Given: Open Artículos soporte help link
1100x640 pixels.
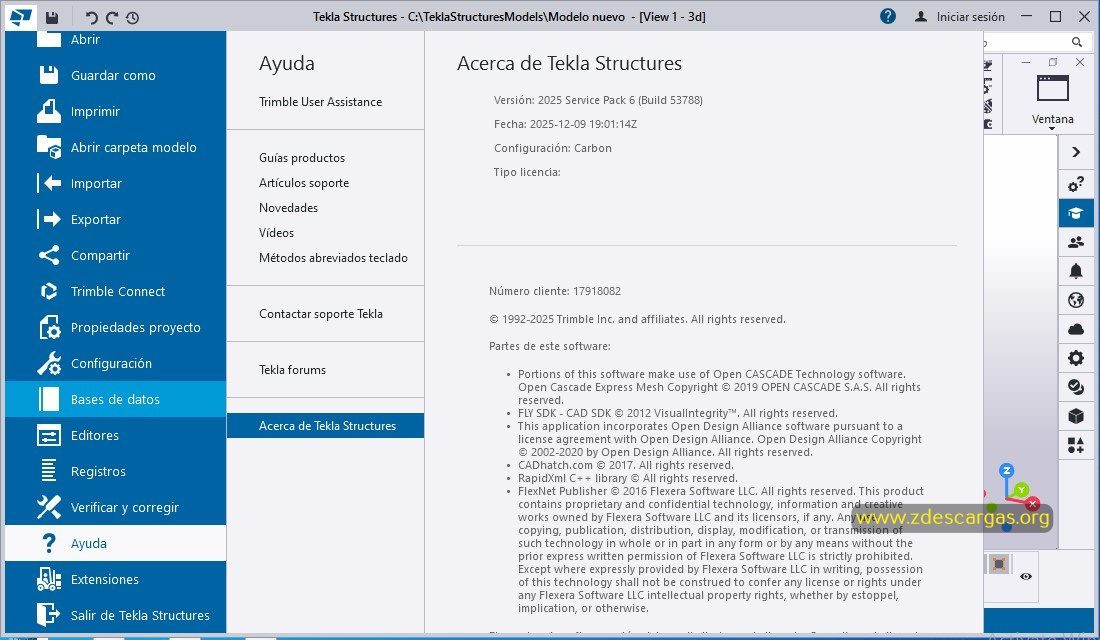Looking at the screenshot, I should [x=304, y=182].
